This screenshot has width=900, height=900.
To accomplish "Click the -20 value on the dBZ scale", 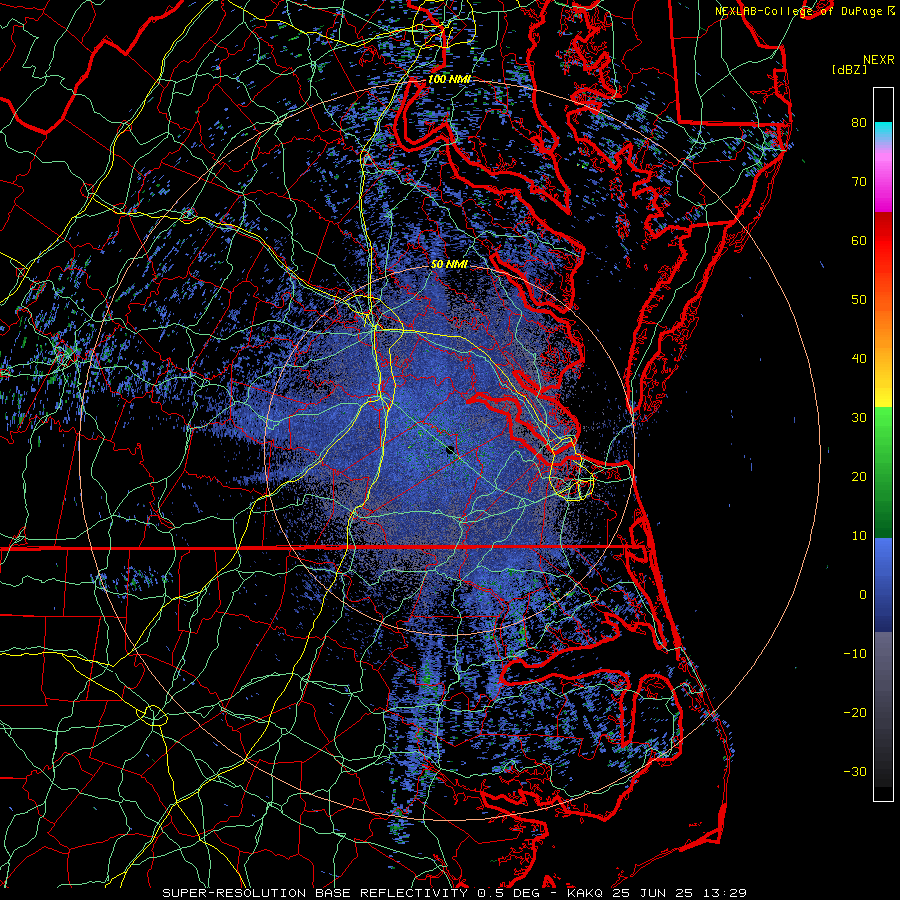I will tap(855, 713).
